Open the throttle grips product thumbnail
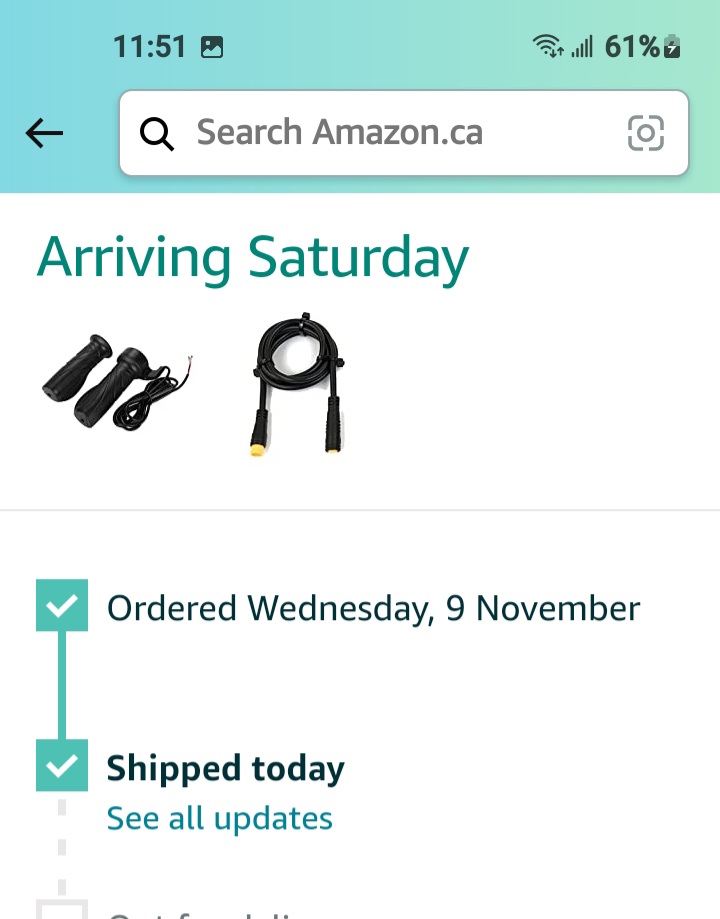Image resolution: width=720 pixels, height=919 pixels. [x=118, y=383]
